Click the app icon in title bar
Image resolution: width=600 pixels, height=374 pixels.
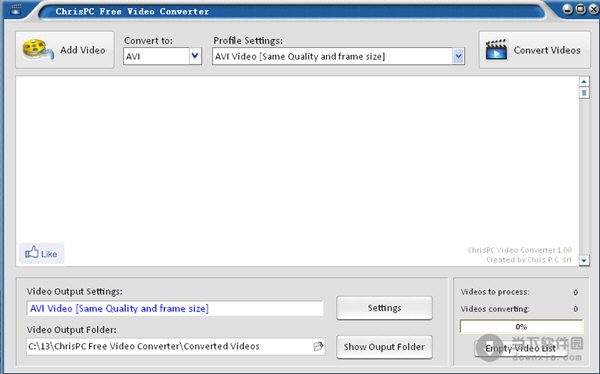click(x=16, y=10)
